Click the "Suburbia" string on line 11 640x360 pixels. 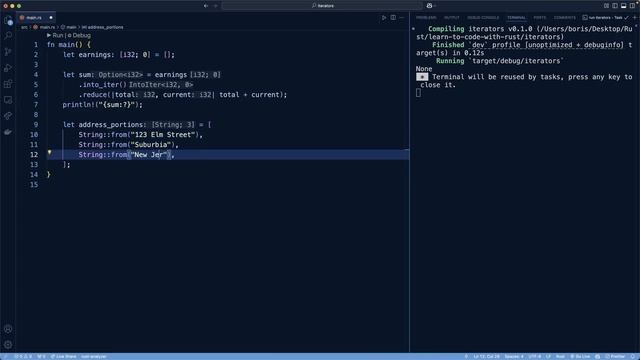[151, 145]
